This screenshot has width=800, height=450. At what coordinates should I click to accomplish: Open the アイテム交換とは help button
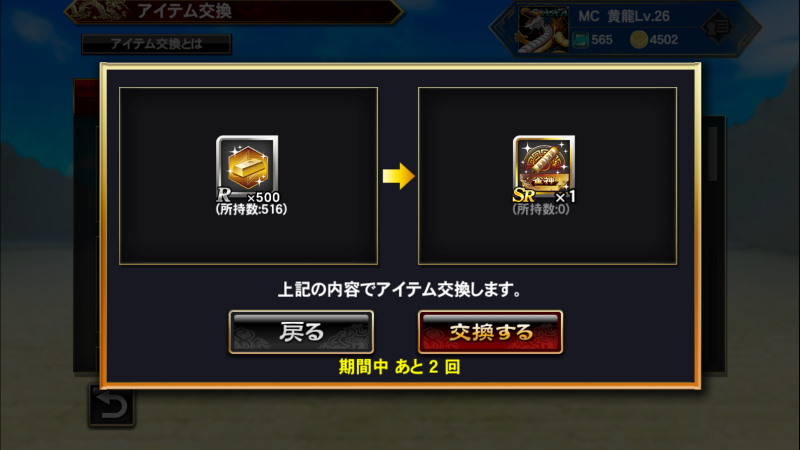coord(157,44)
